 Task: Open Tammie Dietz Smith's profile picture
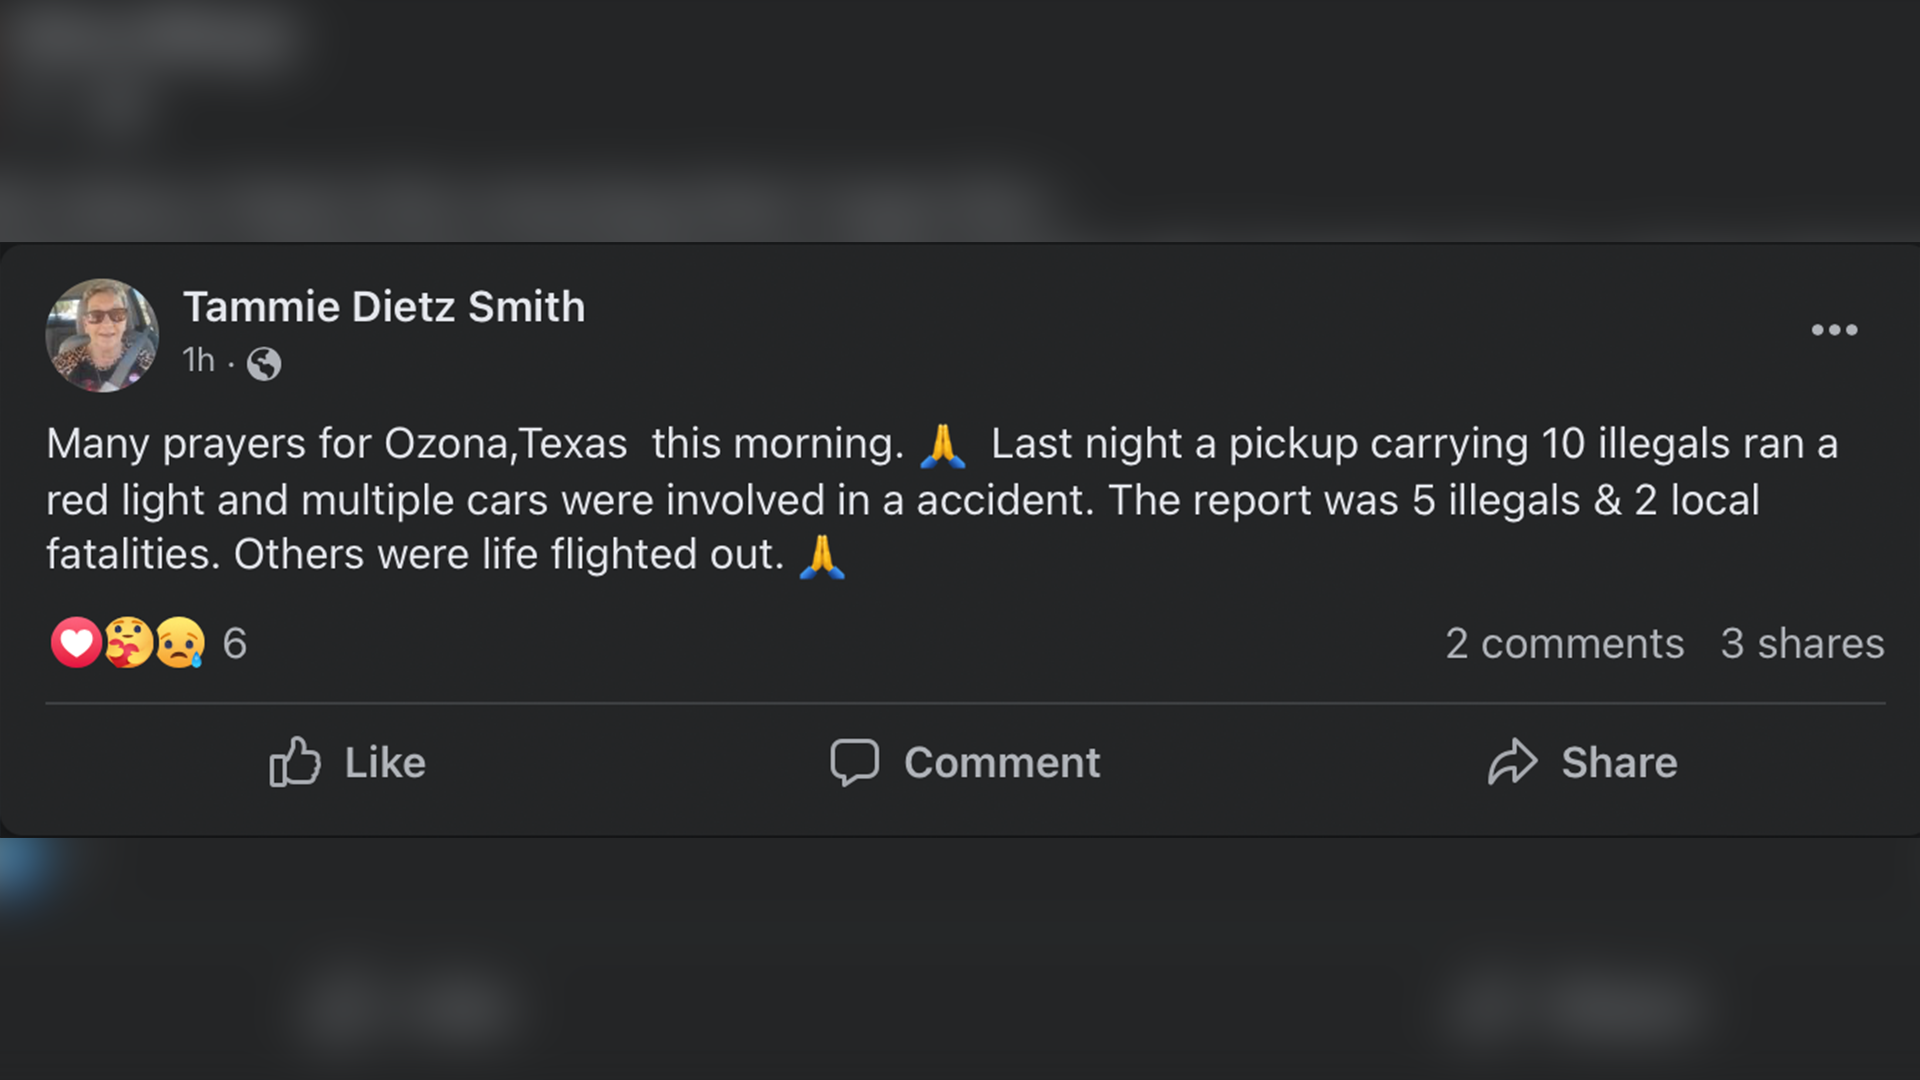[x=102, y=335]
